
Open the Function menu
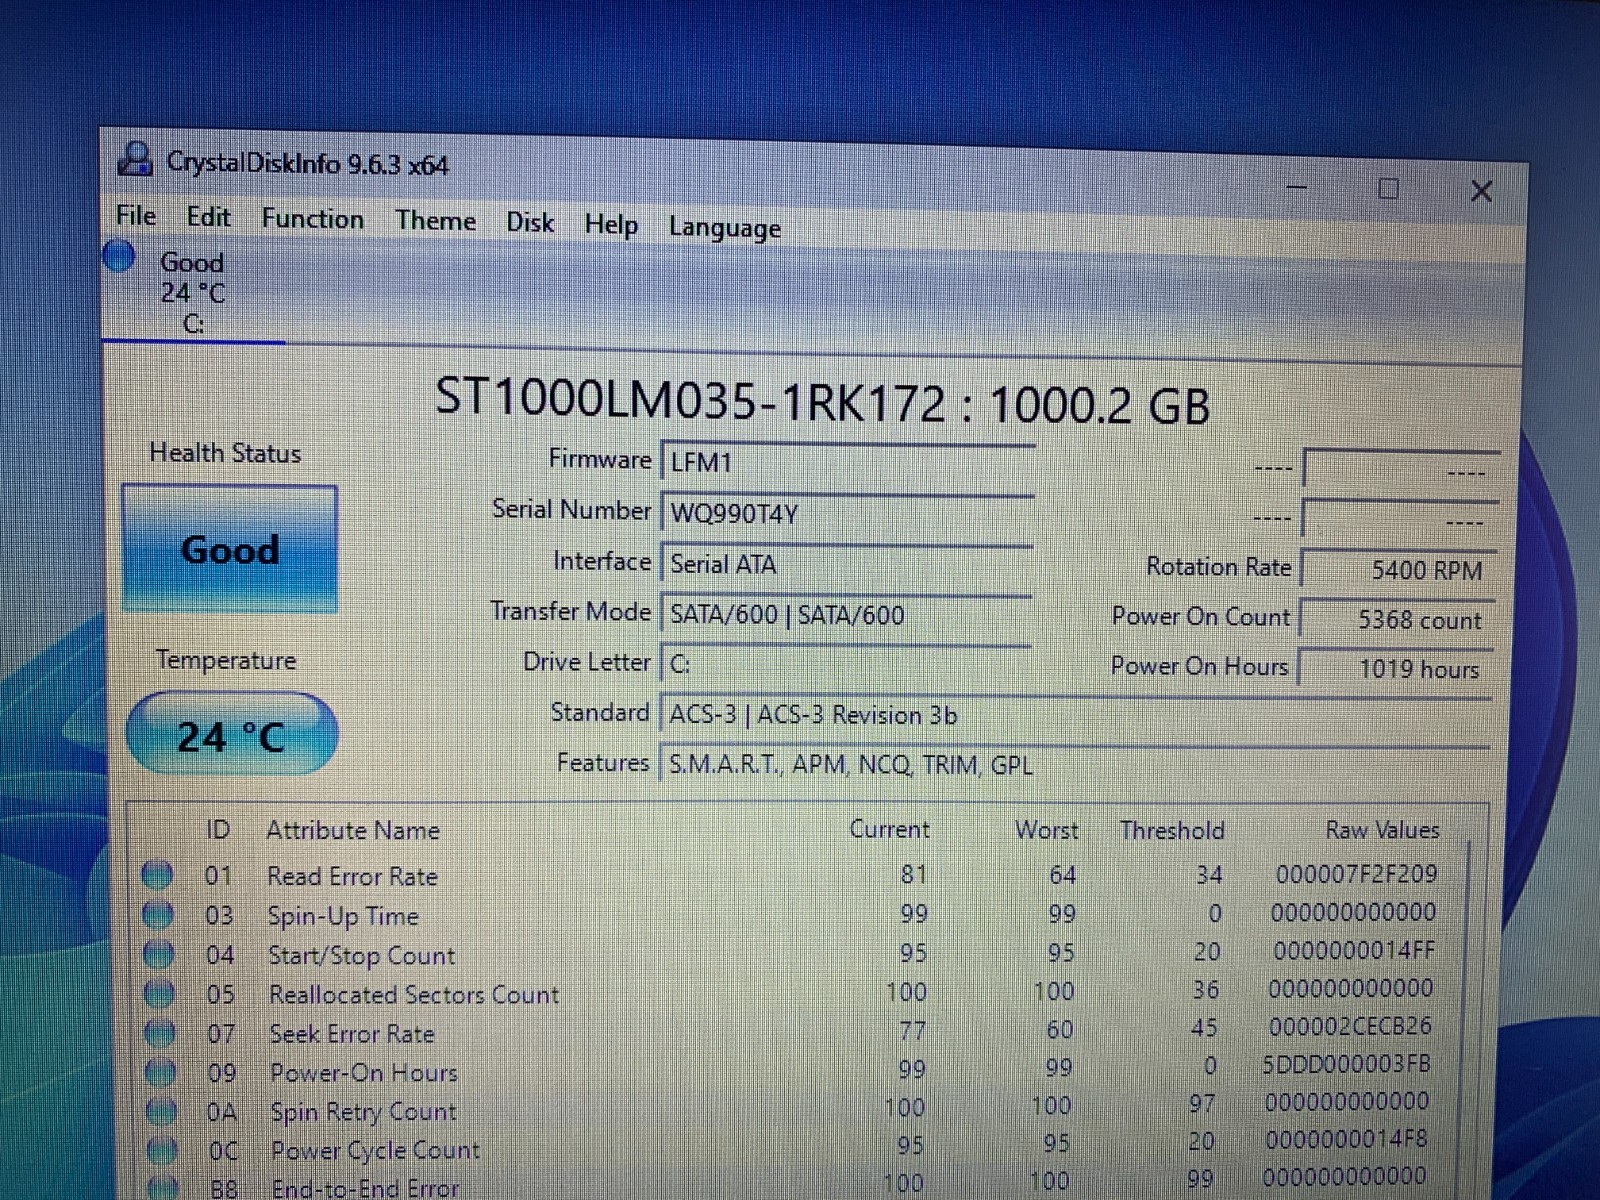point(312,219)
